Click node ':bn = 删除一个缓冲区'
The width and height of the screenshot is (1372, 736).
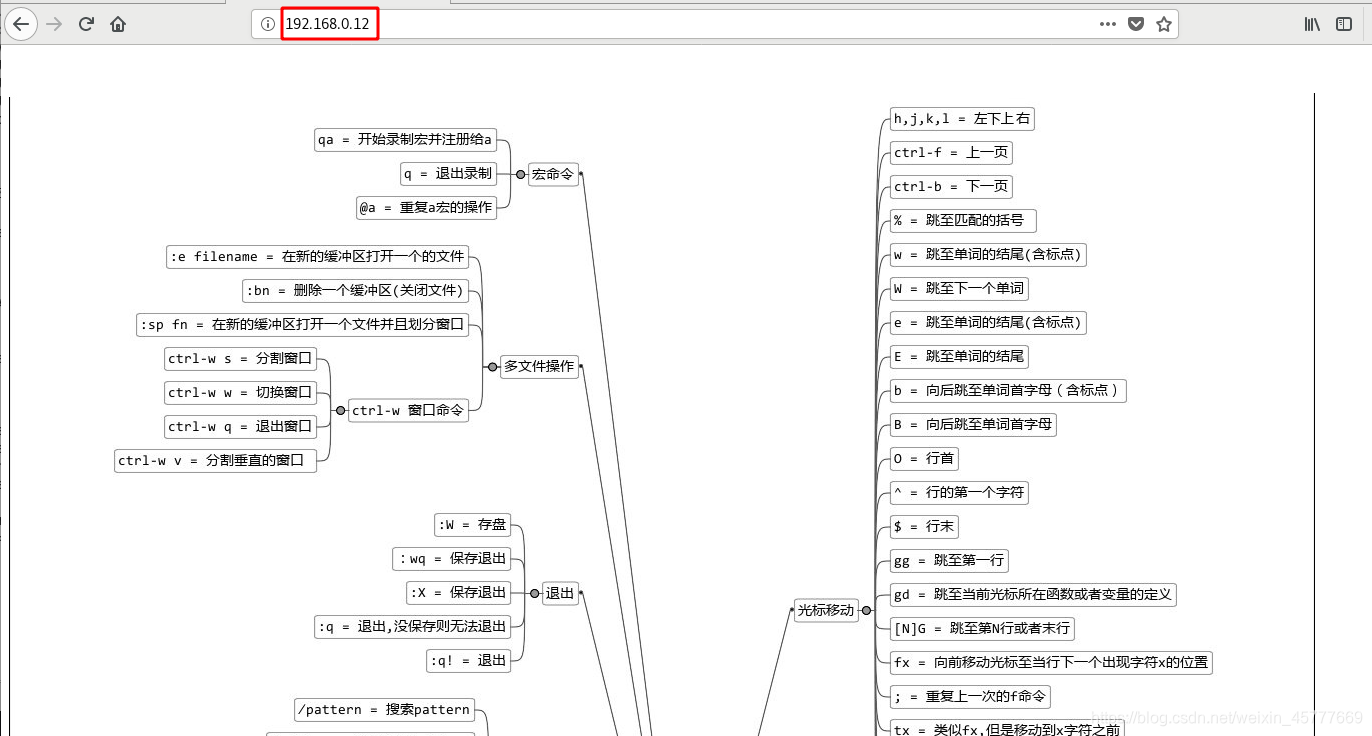pos(356,291)
